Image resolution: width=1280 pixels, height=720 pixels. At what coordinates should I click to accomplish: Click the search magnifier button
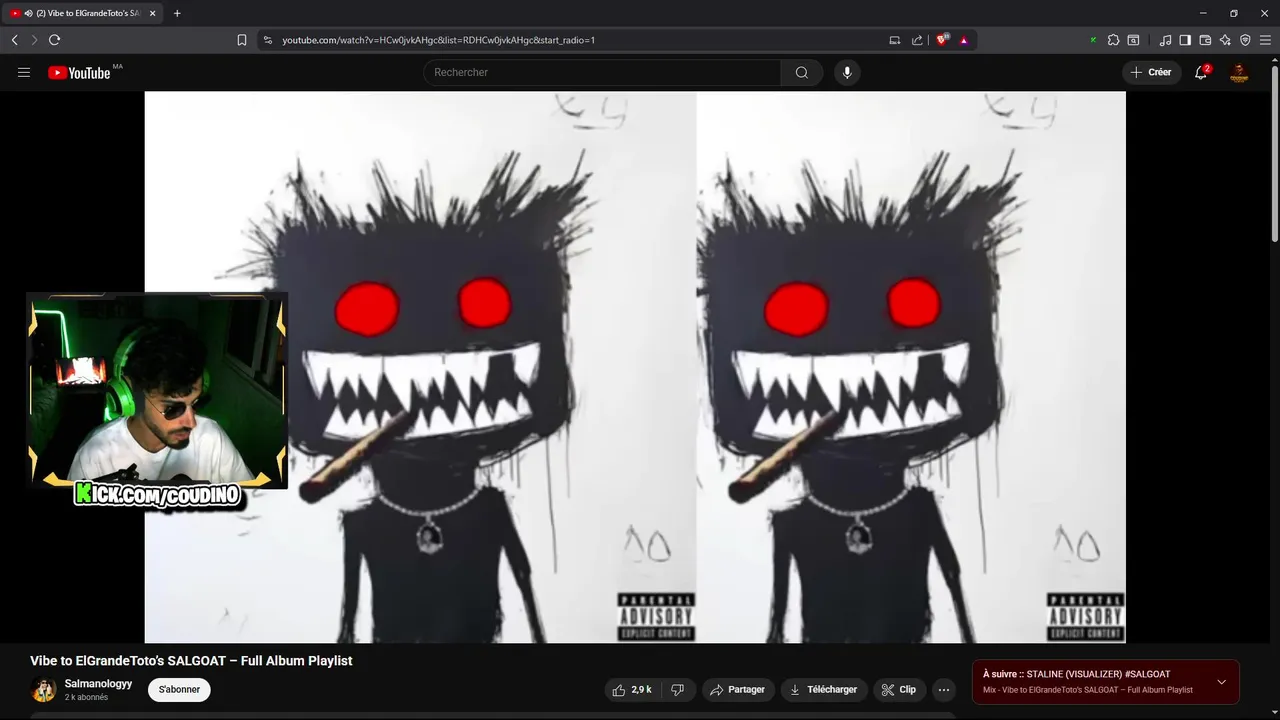(x=802, y=72)
